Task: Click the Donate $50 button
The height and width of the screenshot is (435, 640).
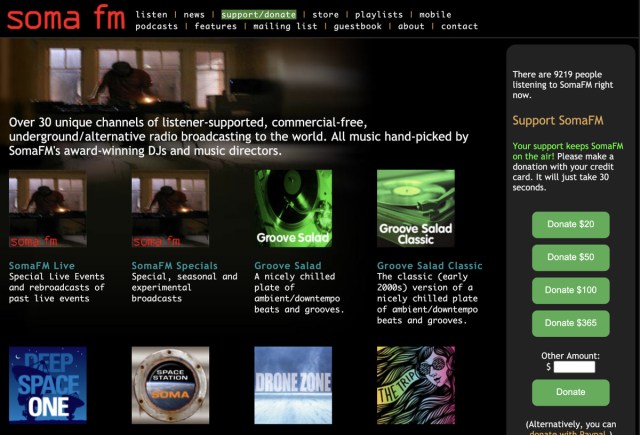Action: (571, 257)
